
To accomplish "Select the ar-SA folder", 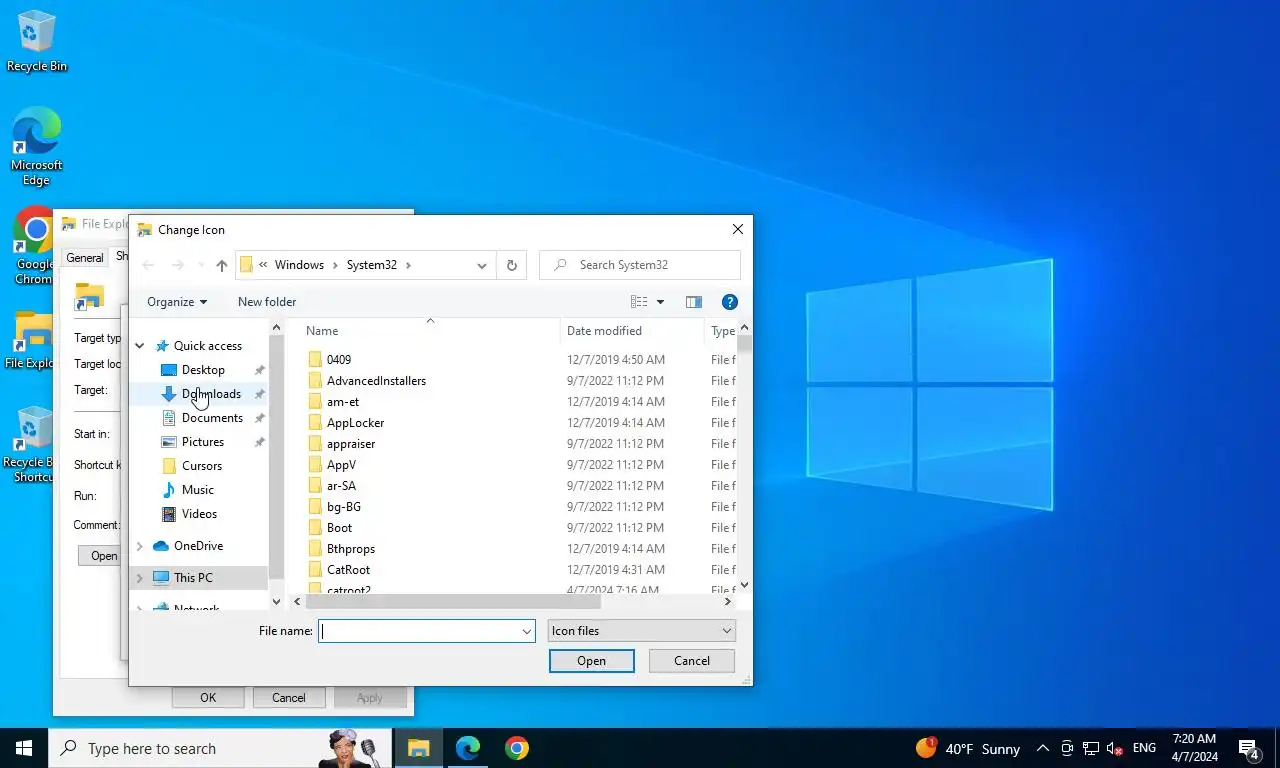I will 341,486.
